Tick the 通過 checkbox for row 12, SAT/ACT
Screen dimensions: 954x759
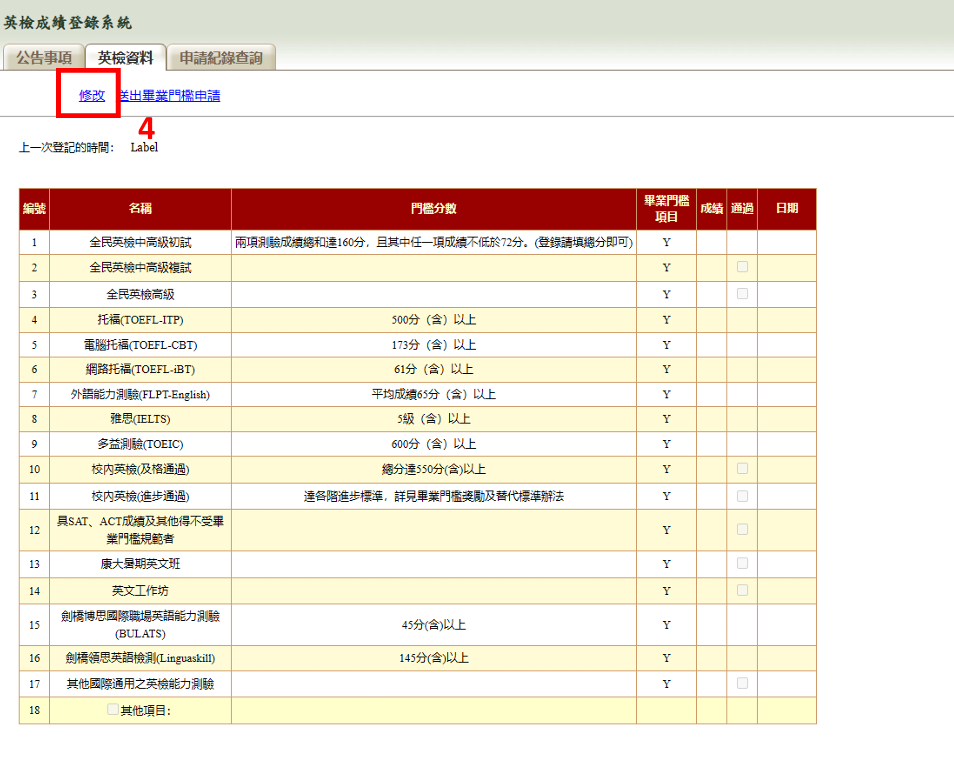pos(742,529)
